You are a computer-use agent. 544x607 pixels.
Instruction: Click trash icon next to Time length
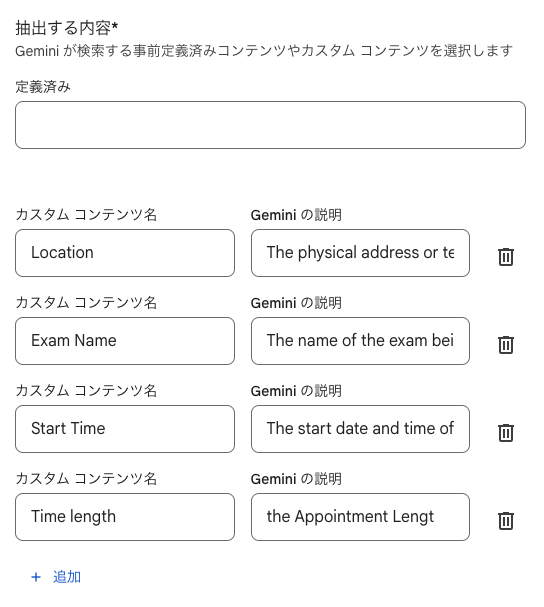[x=505, y=520]
